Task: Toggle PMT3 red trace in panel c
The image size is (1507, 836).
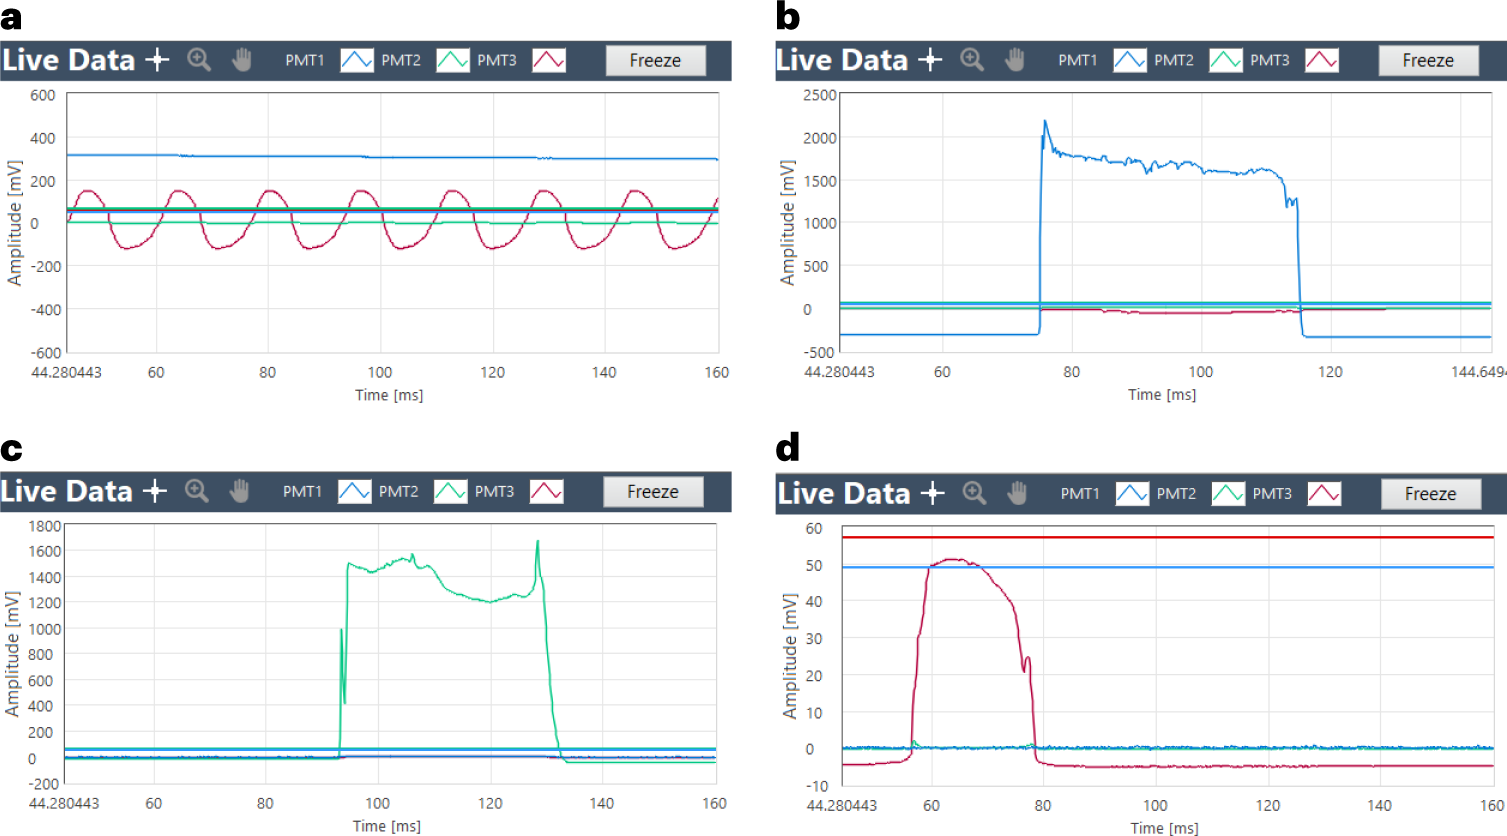Action: tap(547, 491)
